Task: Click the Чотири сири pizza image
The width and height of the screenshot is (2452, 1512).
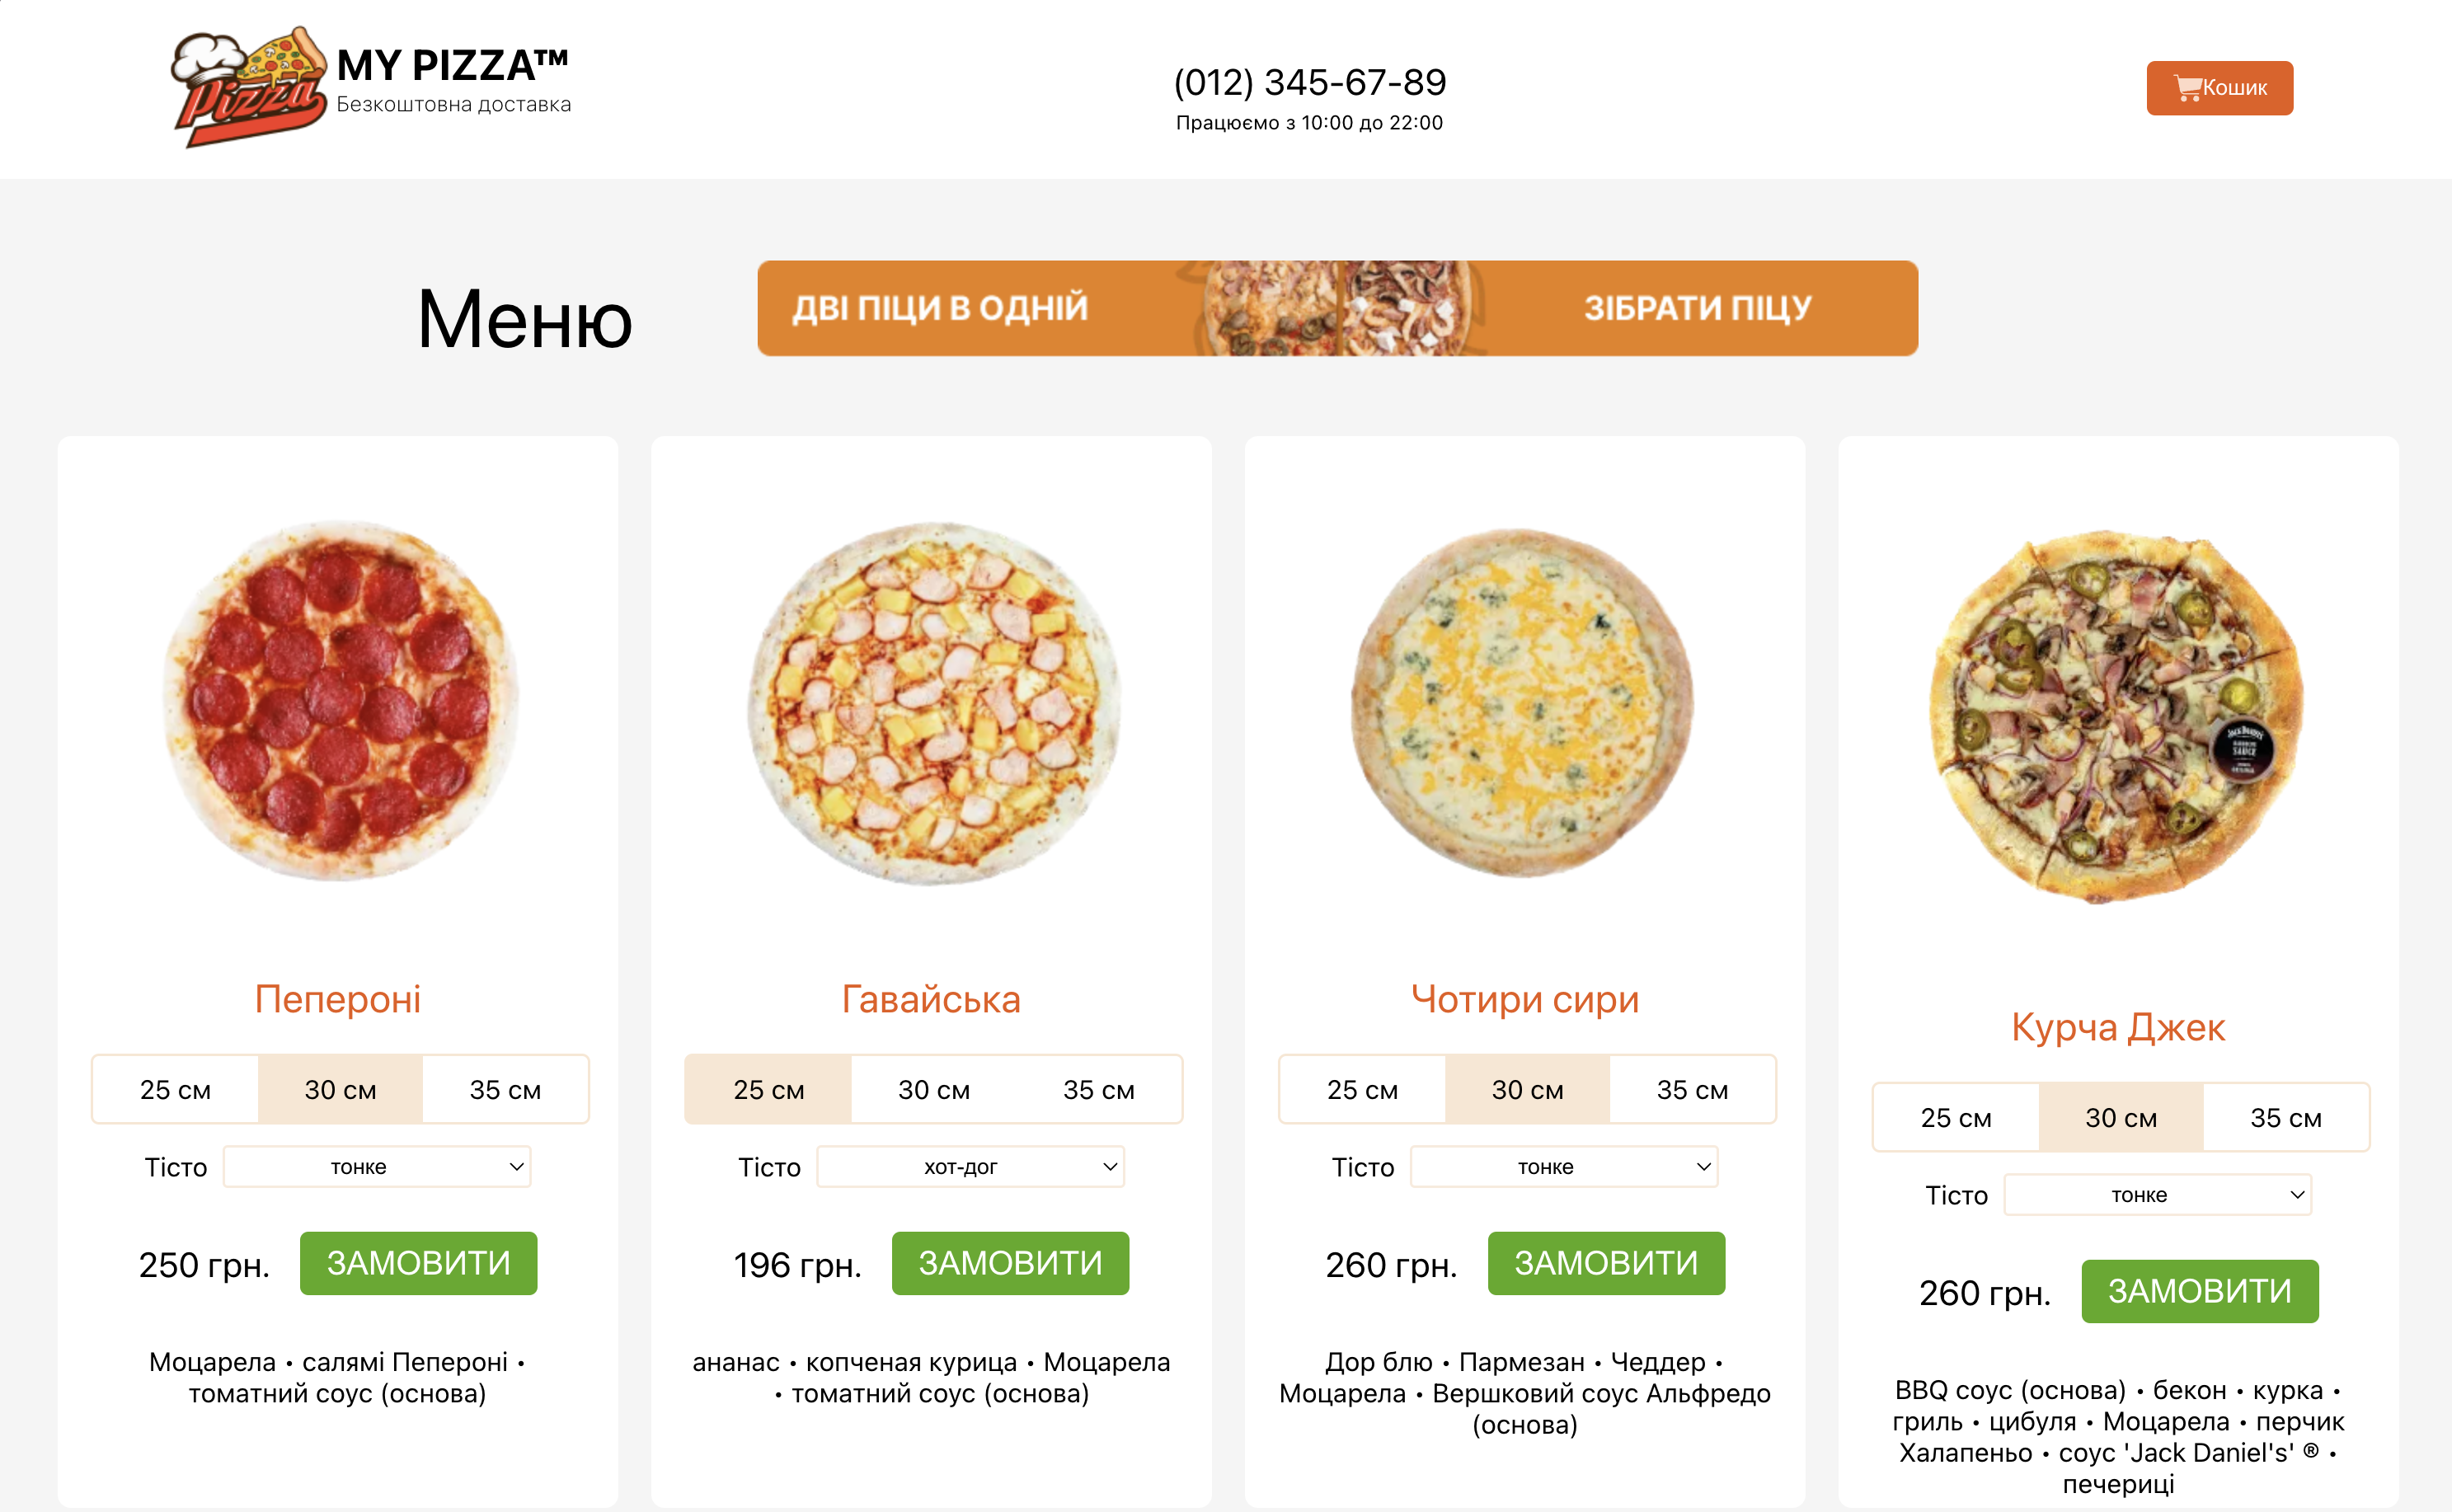Action: 1523,703
